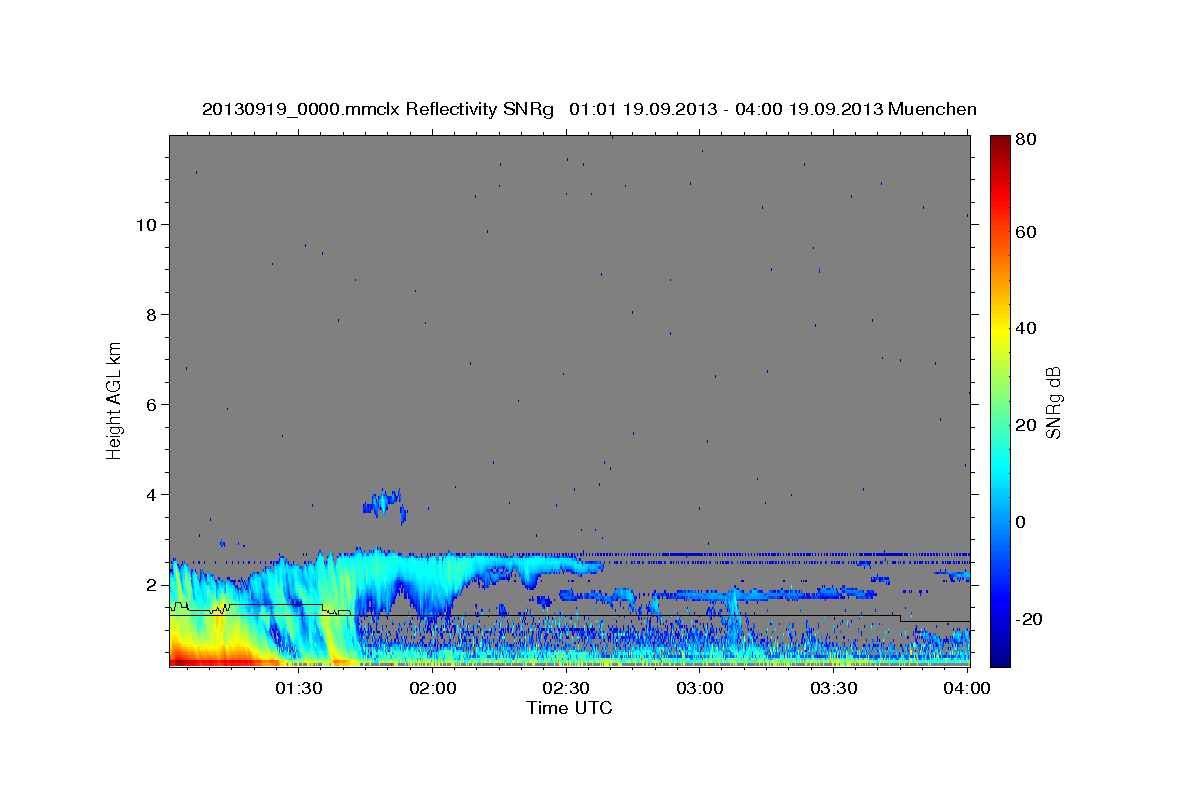Click the height tick label 10

tap(146, 225)
